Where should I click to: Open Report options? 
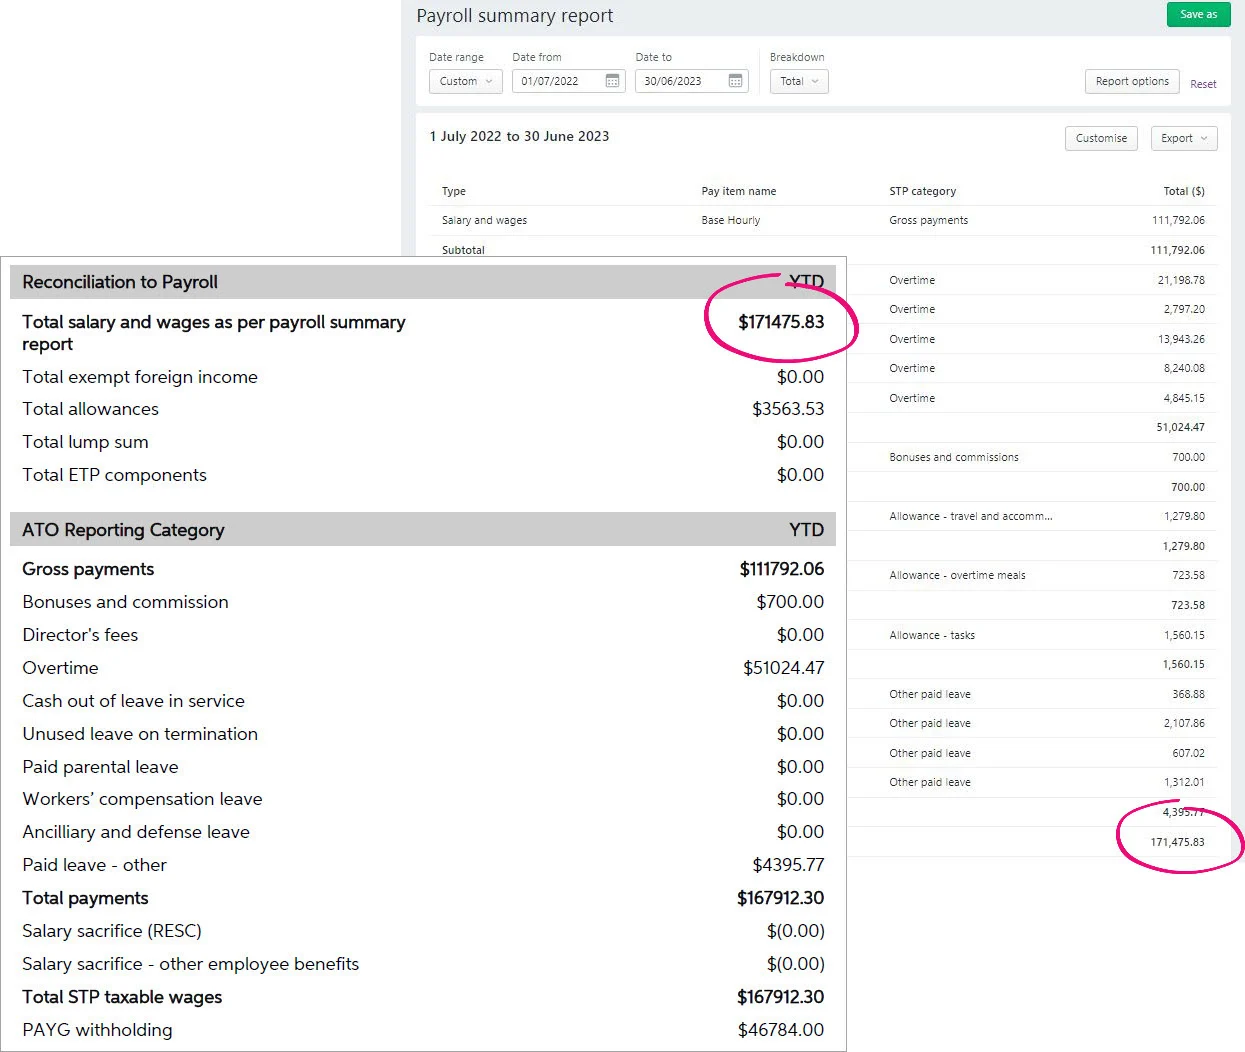1132,81
